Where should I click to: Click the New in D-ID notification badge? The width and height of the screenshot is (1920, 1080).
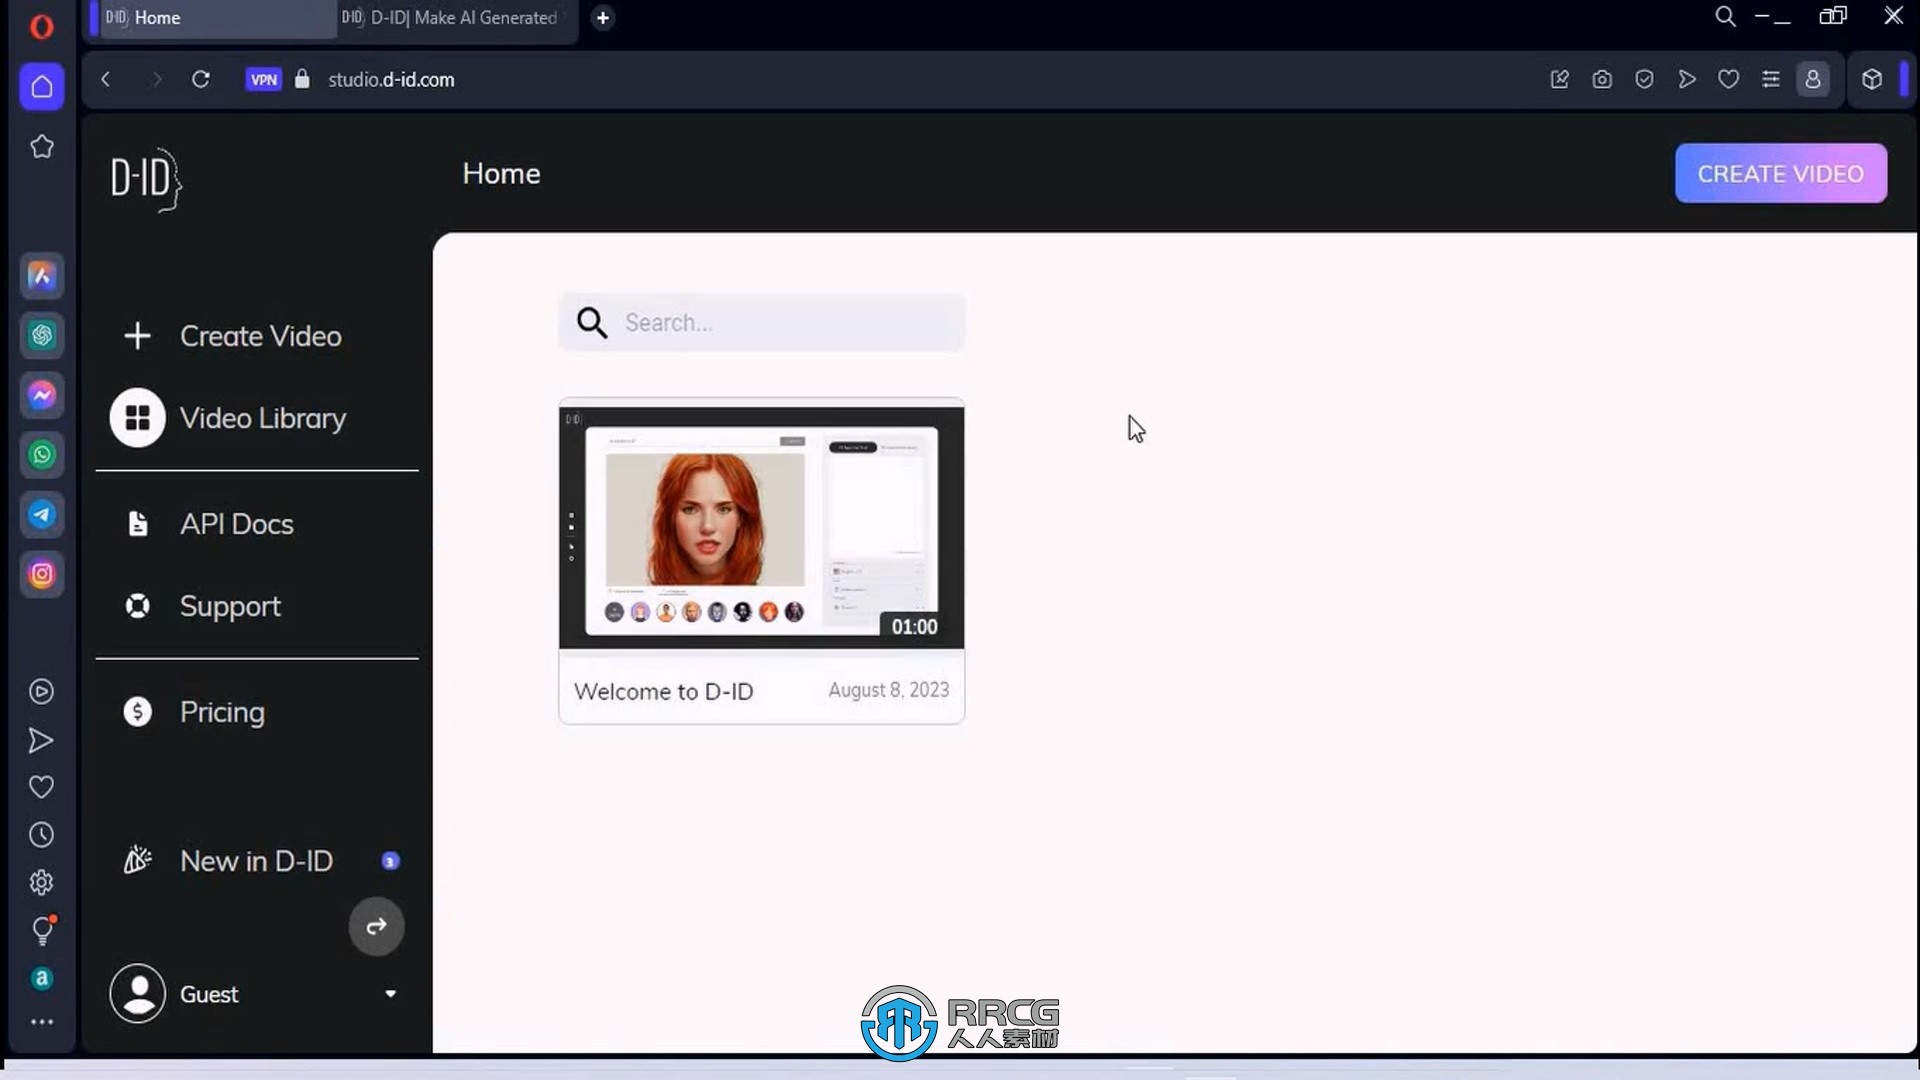[x=389, y=861]
